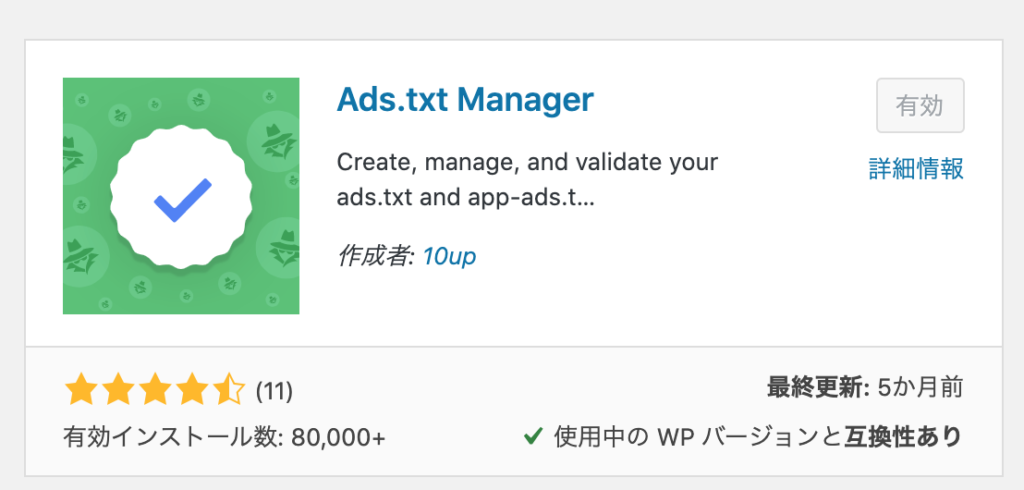Click the blue checkmark in the white badge
The width and height of the screenshot is (1024, 490).
pos(183,200)
